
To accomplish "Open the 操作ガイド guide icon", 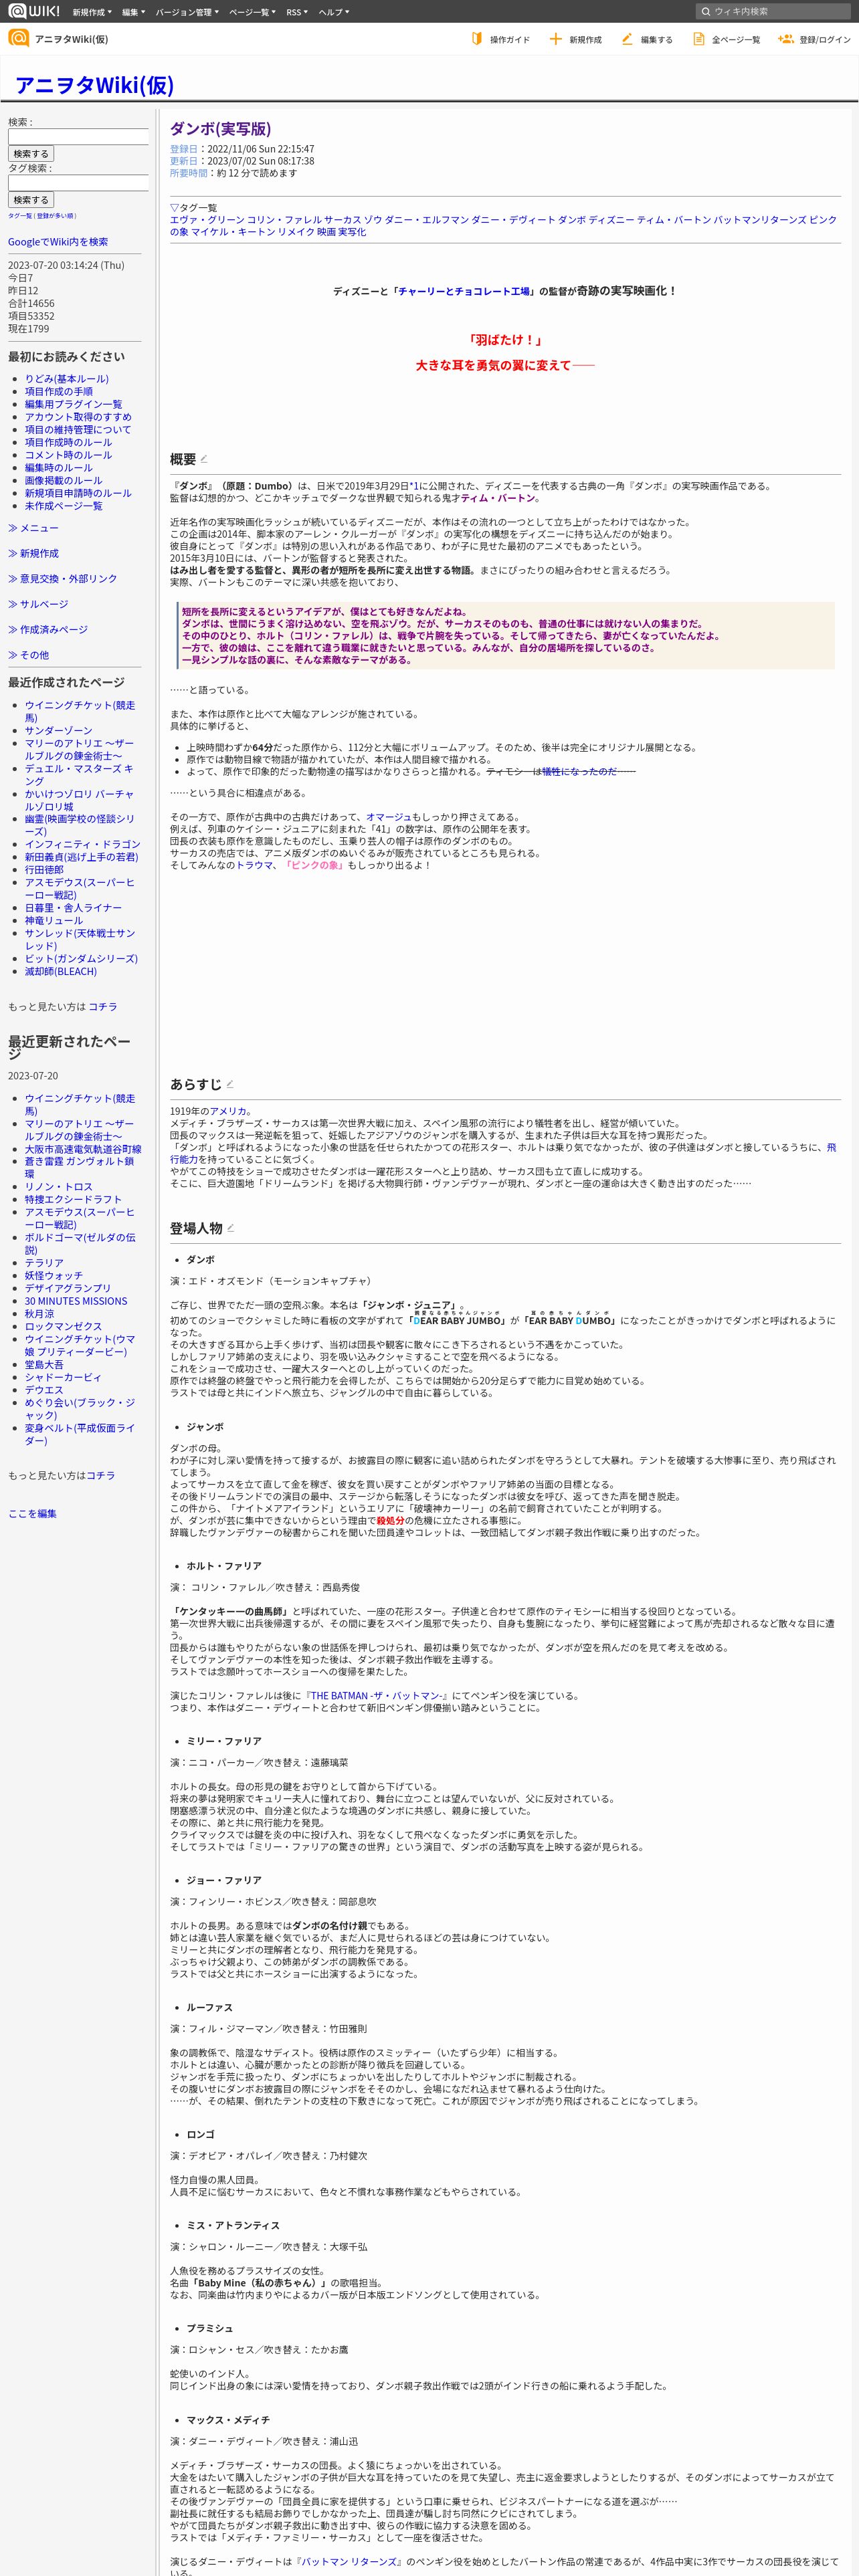I will tap(477, 39).
